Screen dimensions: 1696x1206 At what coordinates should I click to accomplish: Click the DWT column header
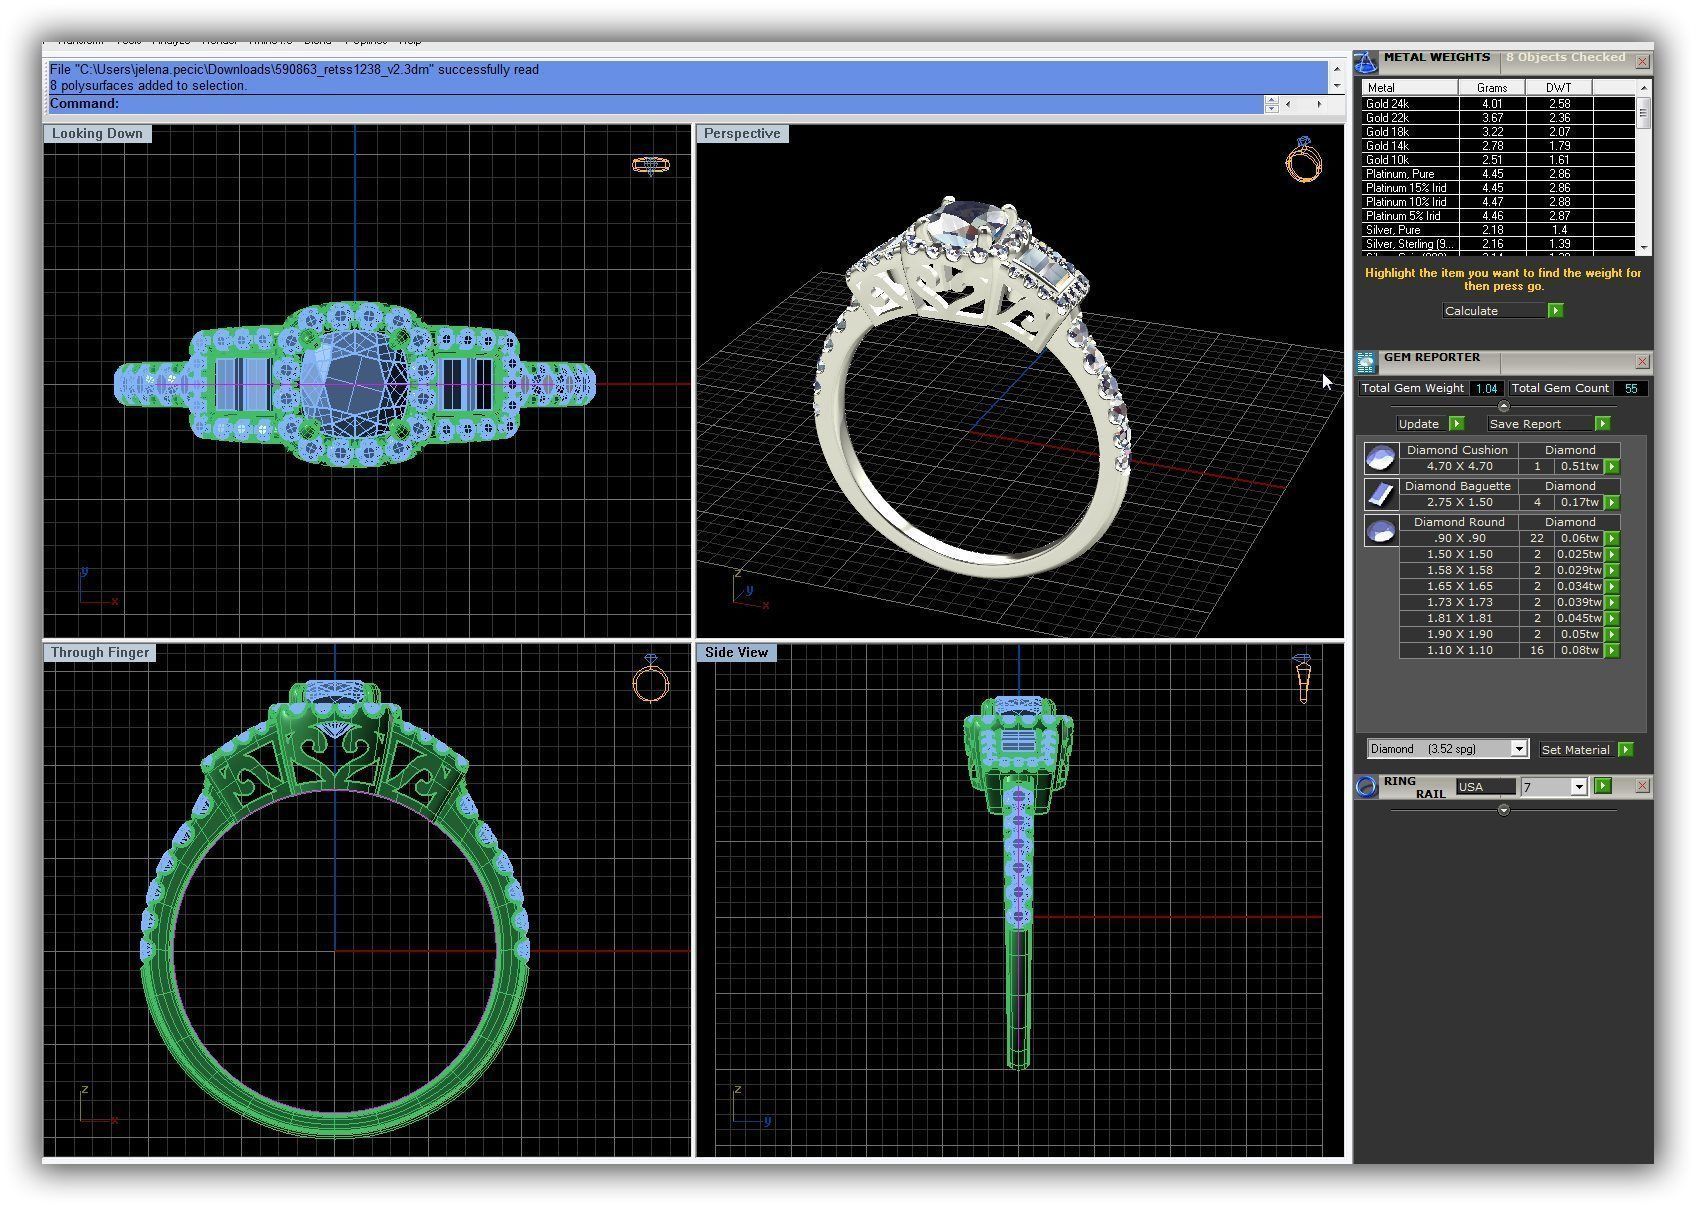(1559, 88)
